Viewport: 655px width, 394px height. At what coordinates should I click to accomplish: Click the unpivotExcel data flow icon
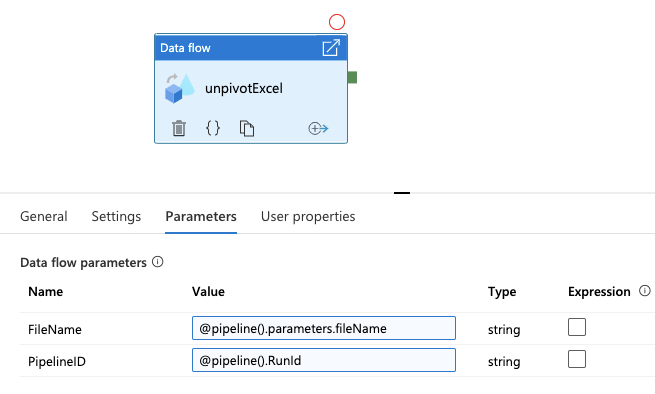coord(180,88)
